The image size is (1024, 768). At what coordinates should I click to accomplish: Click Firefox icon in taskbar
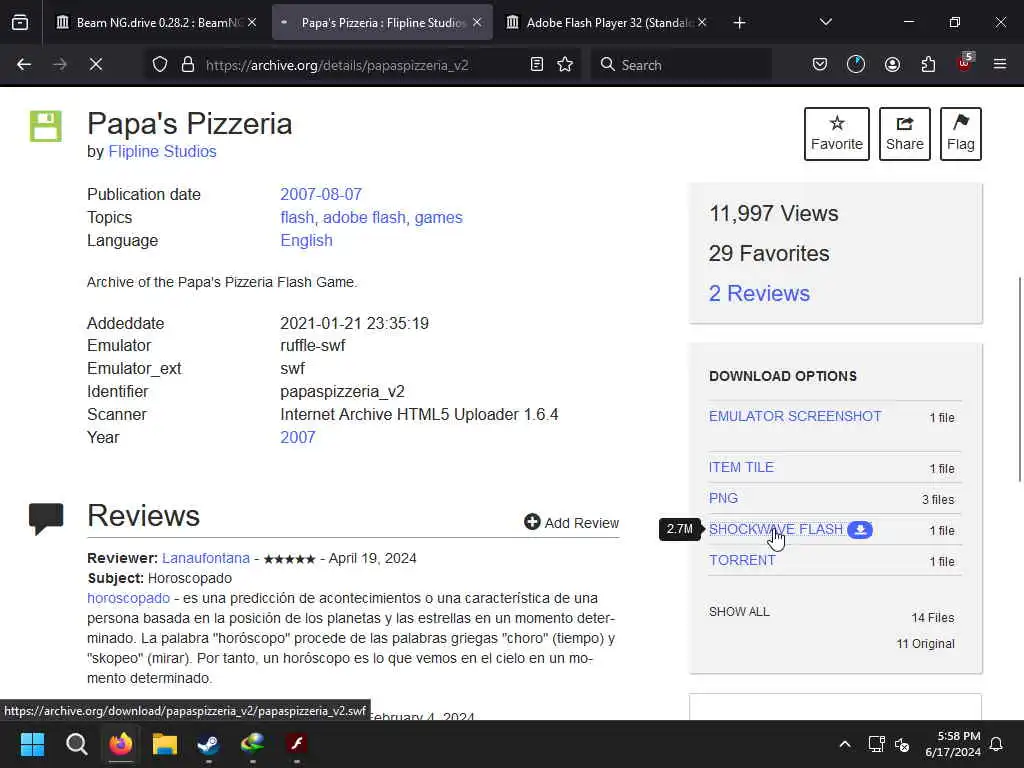[121, 744]
